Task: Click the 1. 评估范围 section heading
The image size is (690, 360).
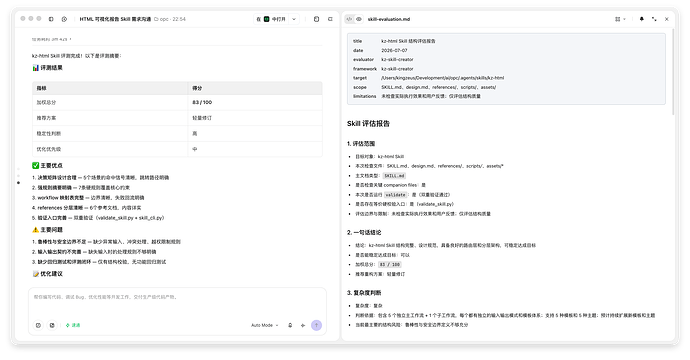Action: click(361, 143)
